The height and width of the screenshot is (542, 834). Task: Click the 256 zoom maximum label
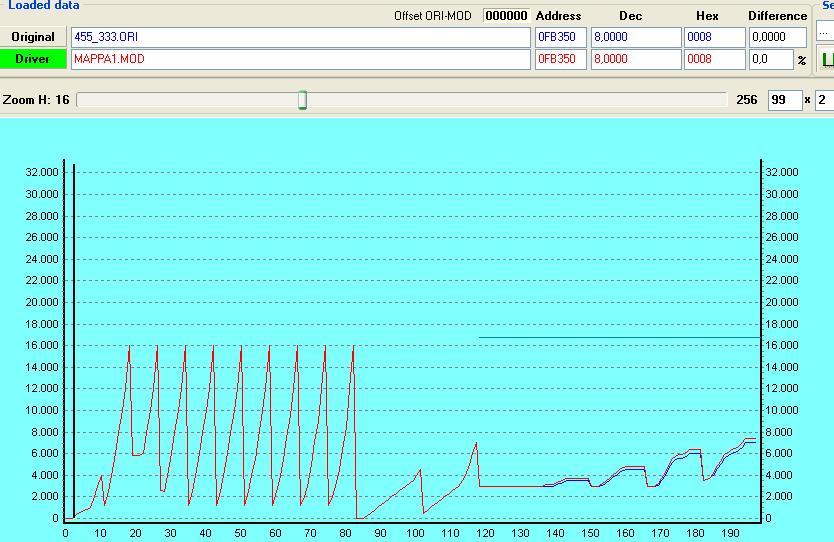pyautogui.click(x=747, y=100)
